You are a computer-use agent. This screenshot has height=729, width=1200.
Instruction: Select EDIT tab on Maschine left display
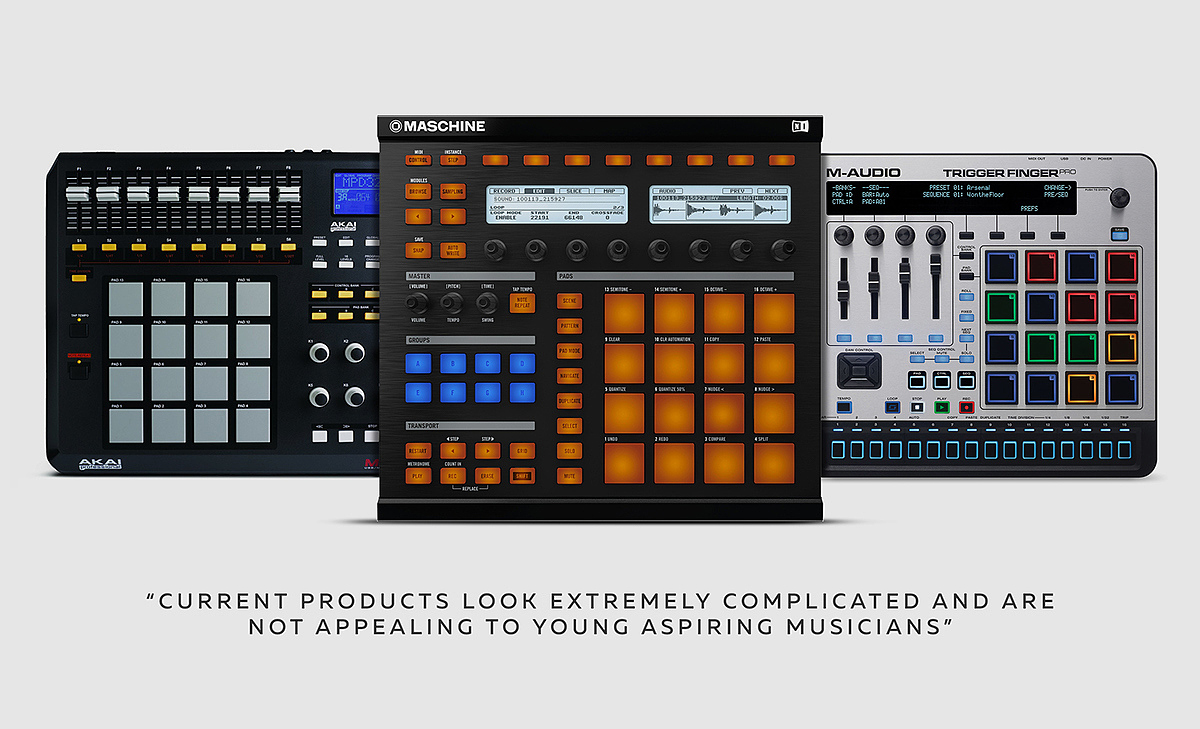[x=540, y=190]
